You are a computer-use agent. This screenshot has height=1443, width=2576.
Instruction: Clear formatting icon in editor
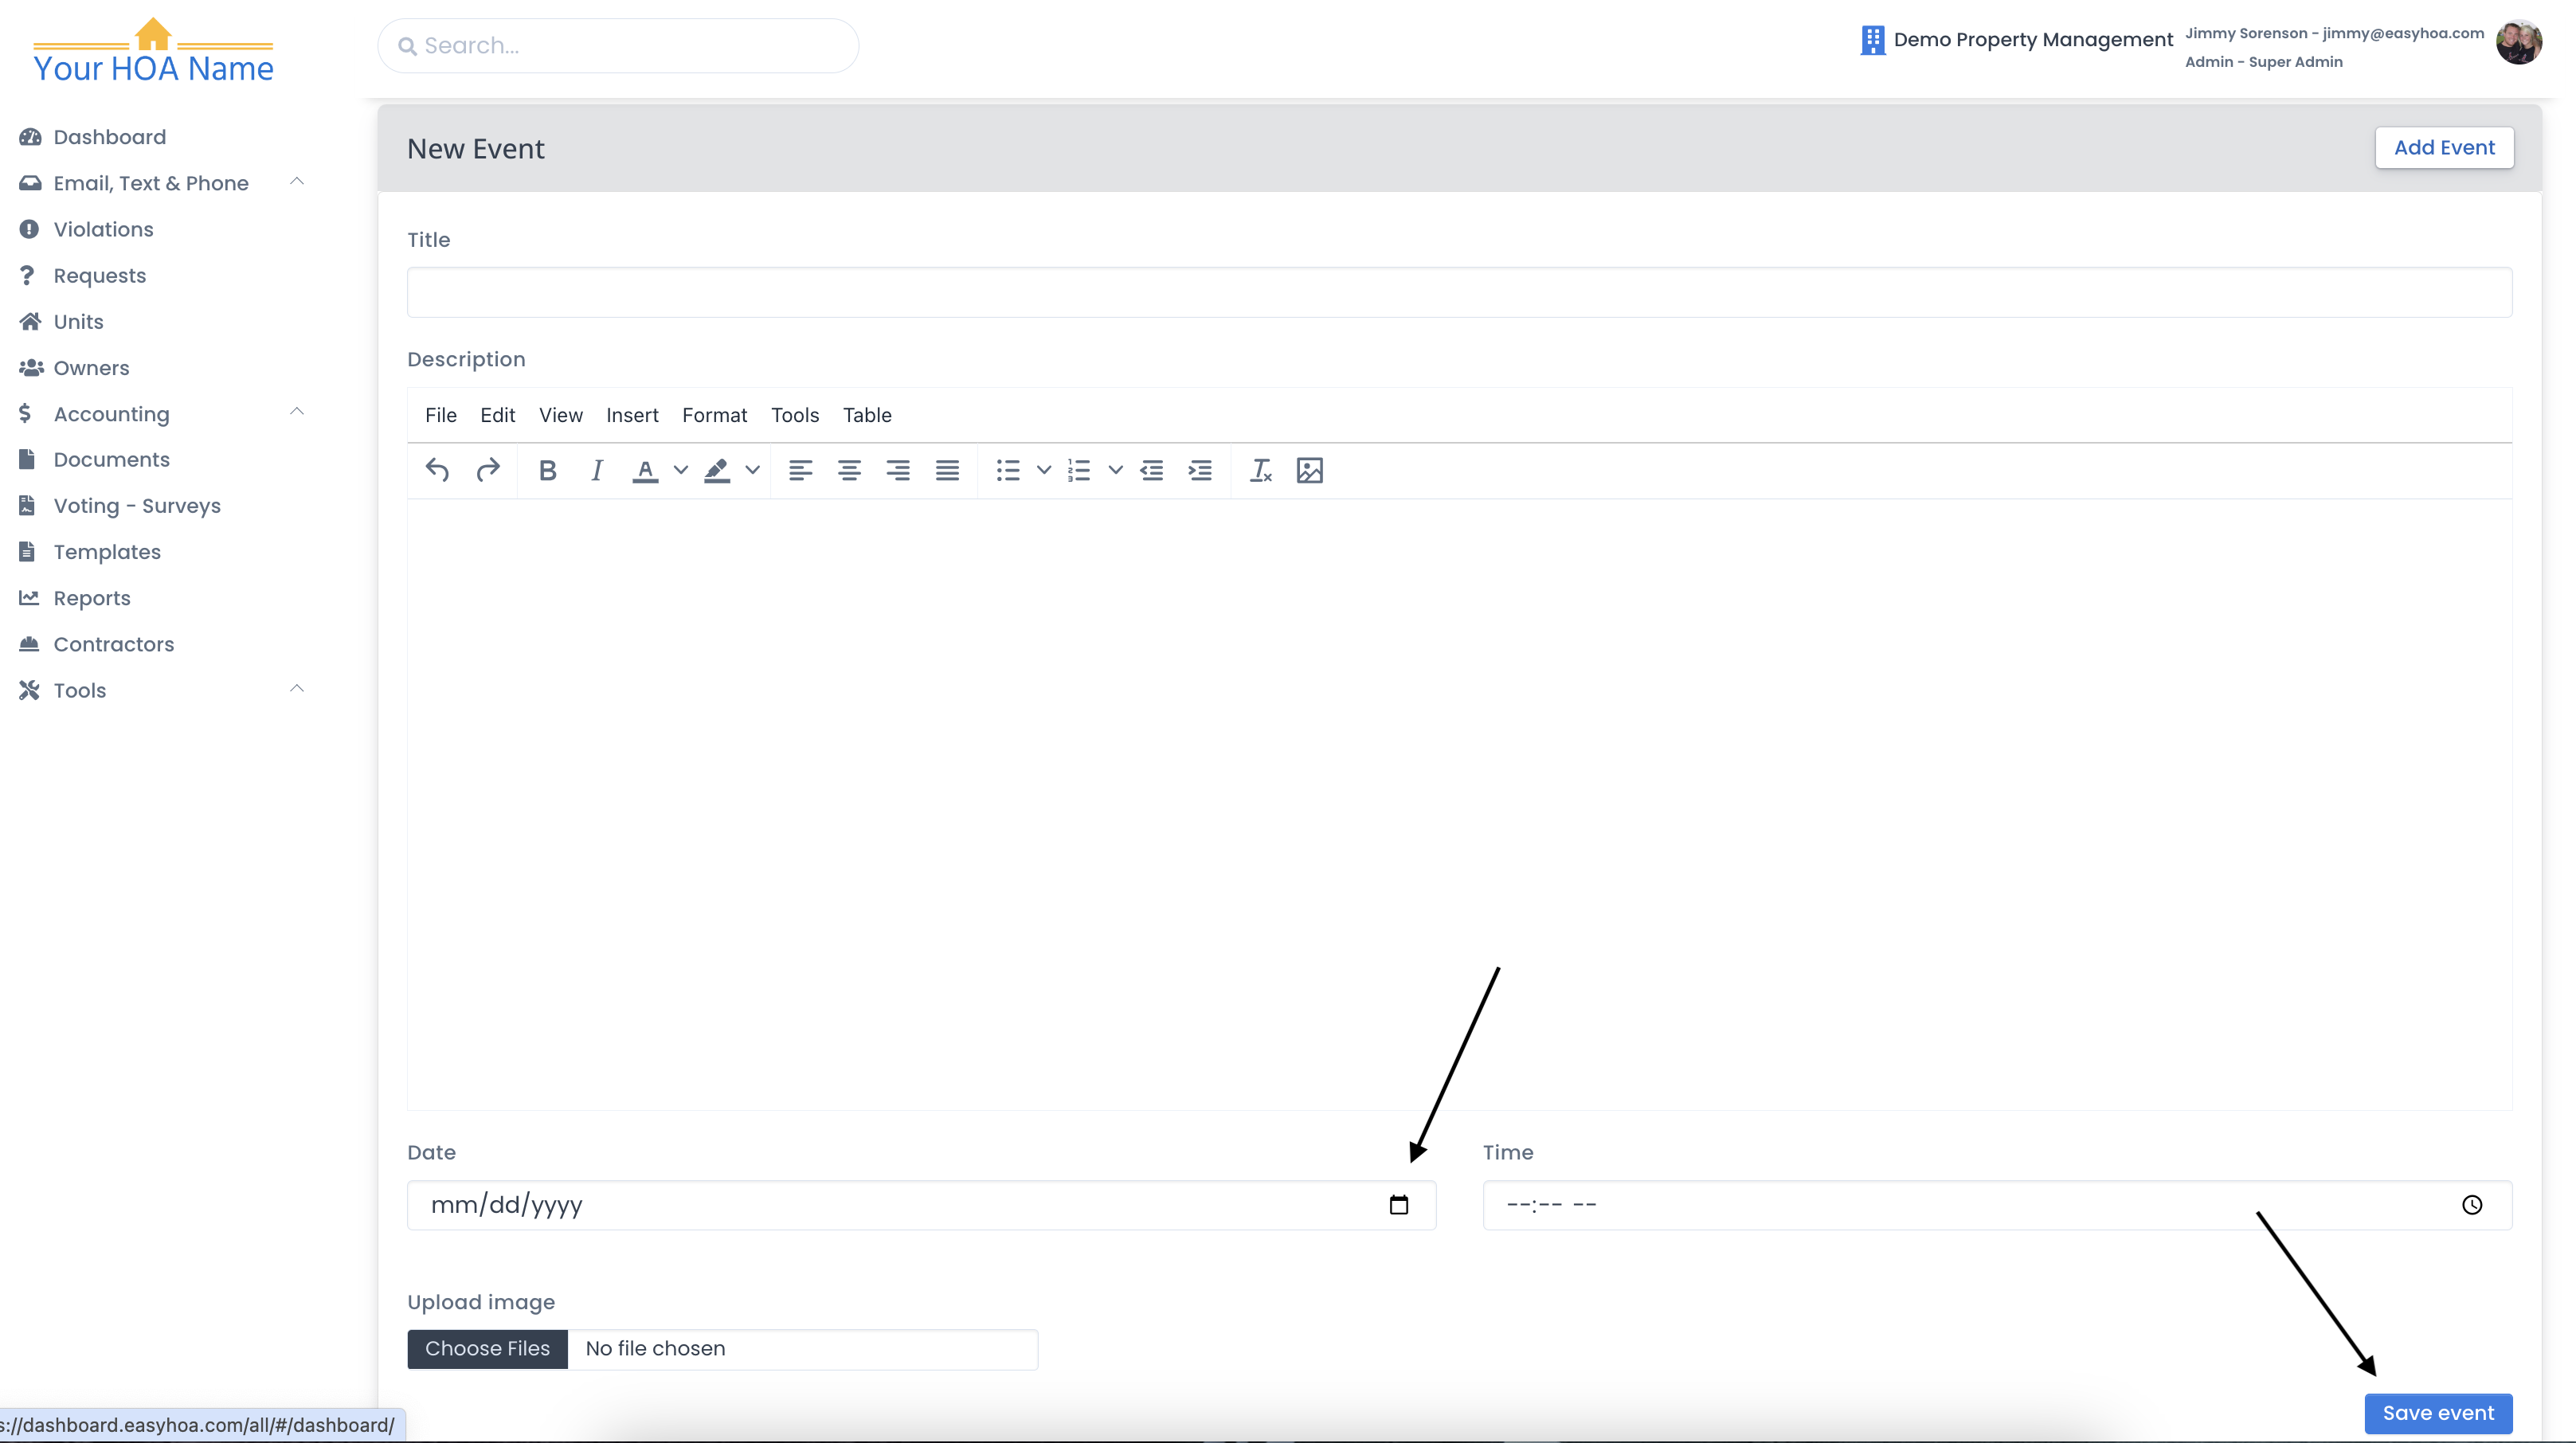(1261, 470)
